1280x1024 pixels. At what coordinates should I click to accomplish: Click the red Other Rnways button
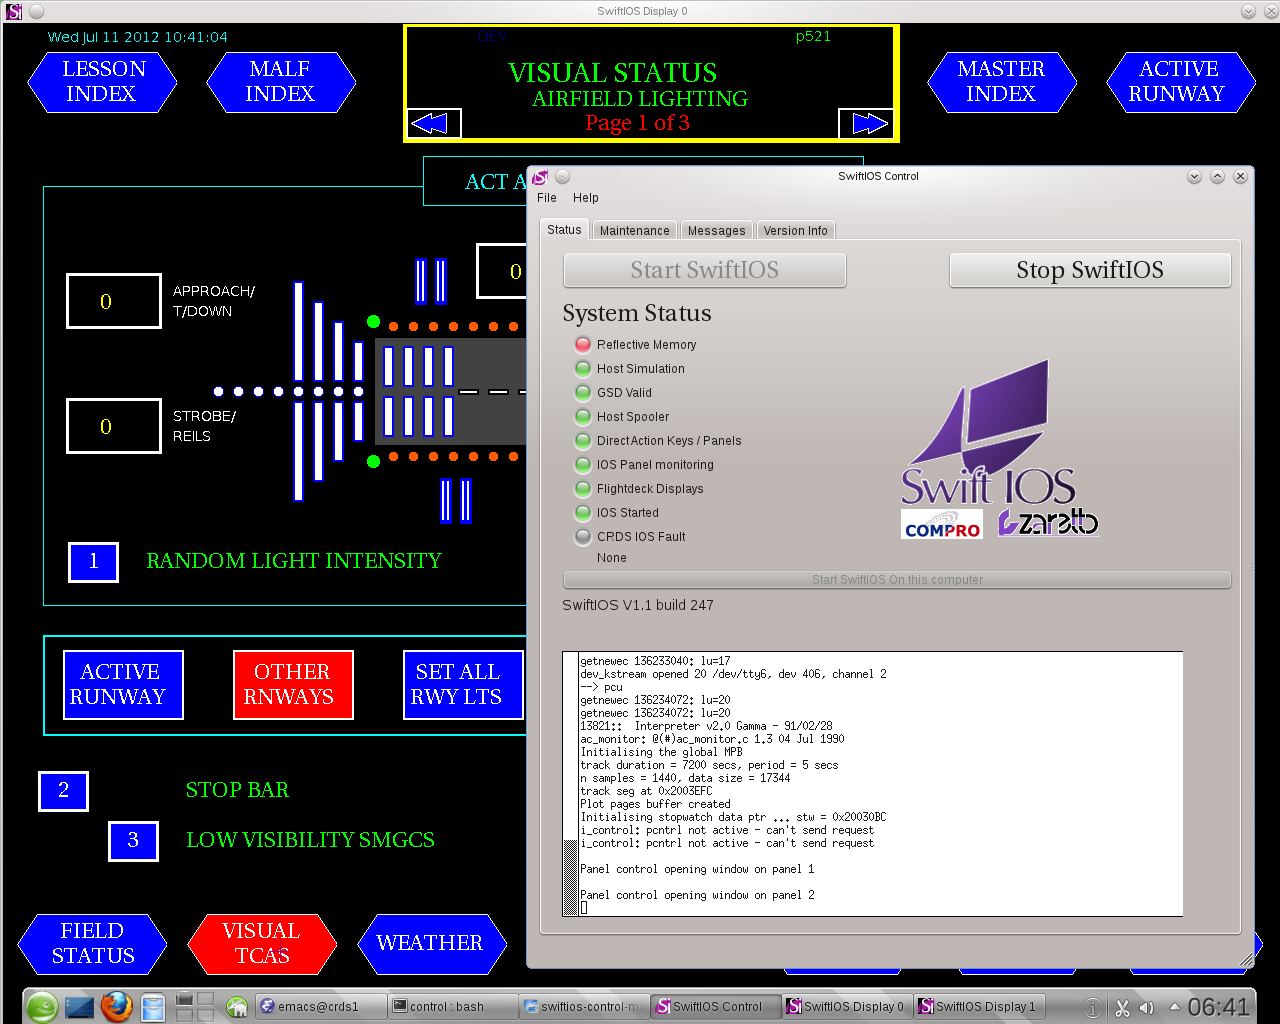point(293,685)
